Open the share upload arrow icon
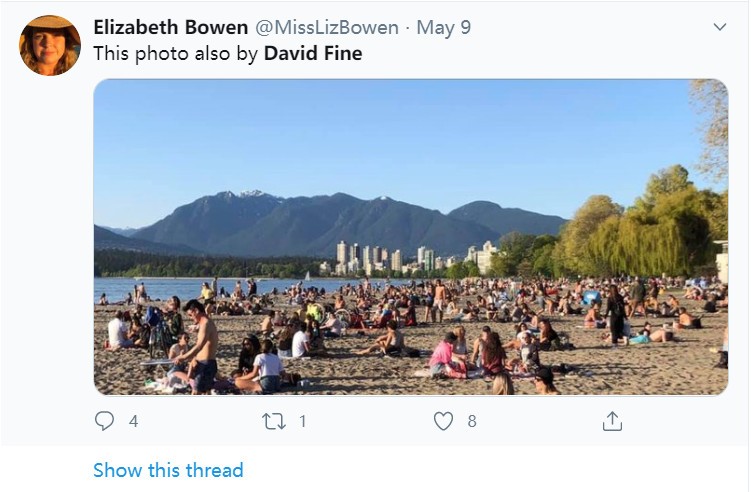Viewport: 751px width, 492px height. coord(612,421)
